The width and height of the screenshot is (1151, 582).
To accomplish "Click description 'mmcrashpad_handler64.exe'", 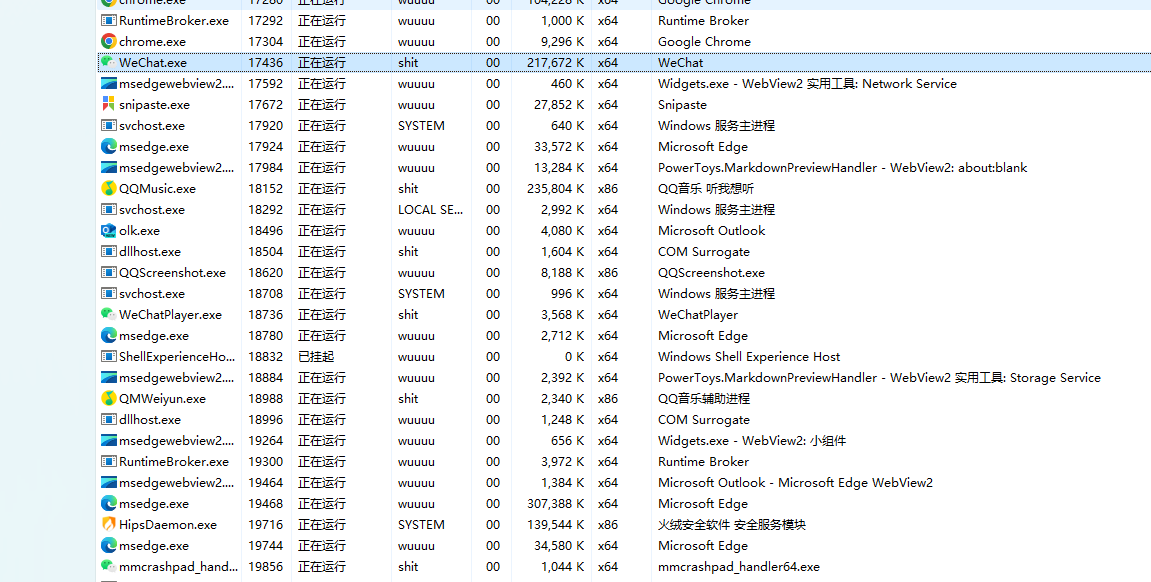I will point(738,567).
